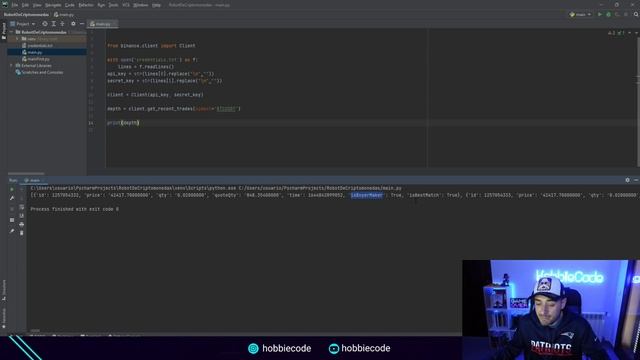This screenshot has width=640, height=360.
Task: Click the Expand All icon in Project panel
Action: point(53,24)
